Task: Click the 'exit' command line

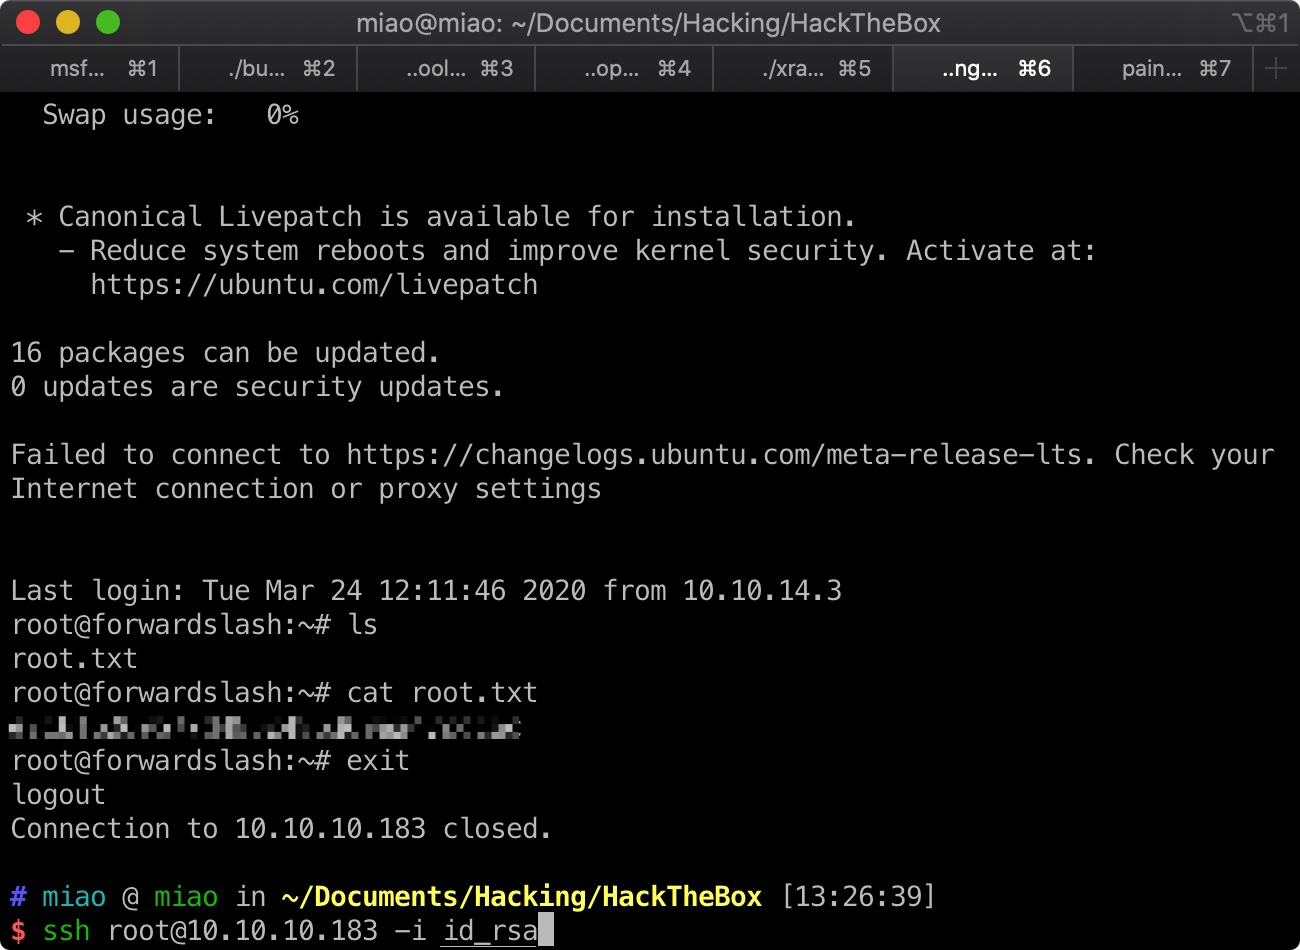Action: tap(210, 761)
